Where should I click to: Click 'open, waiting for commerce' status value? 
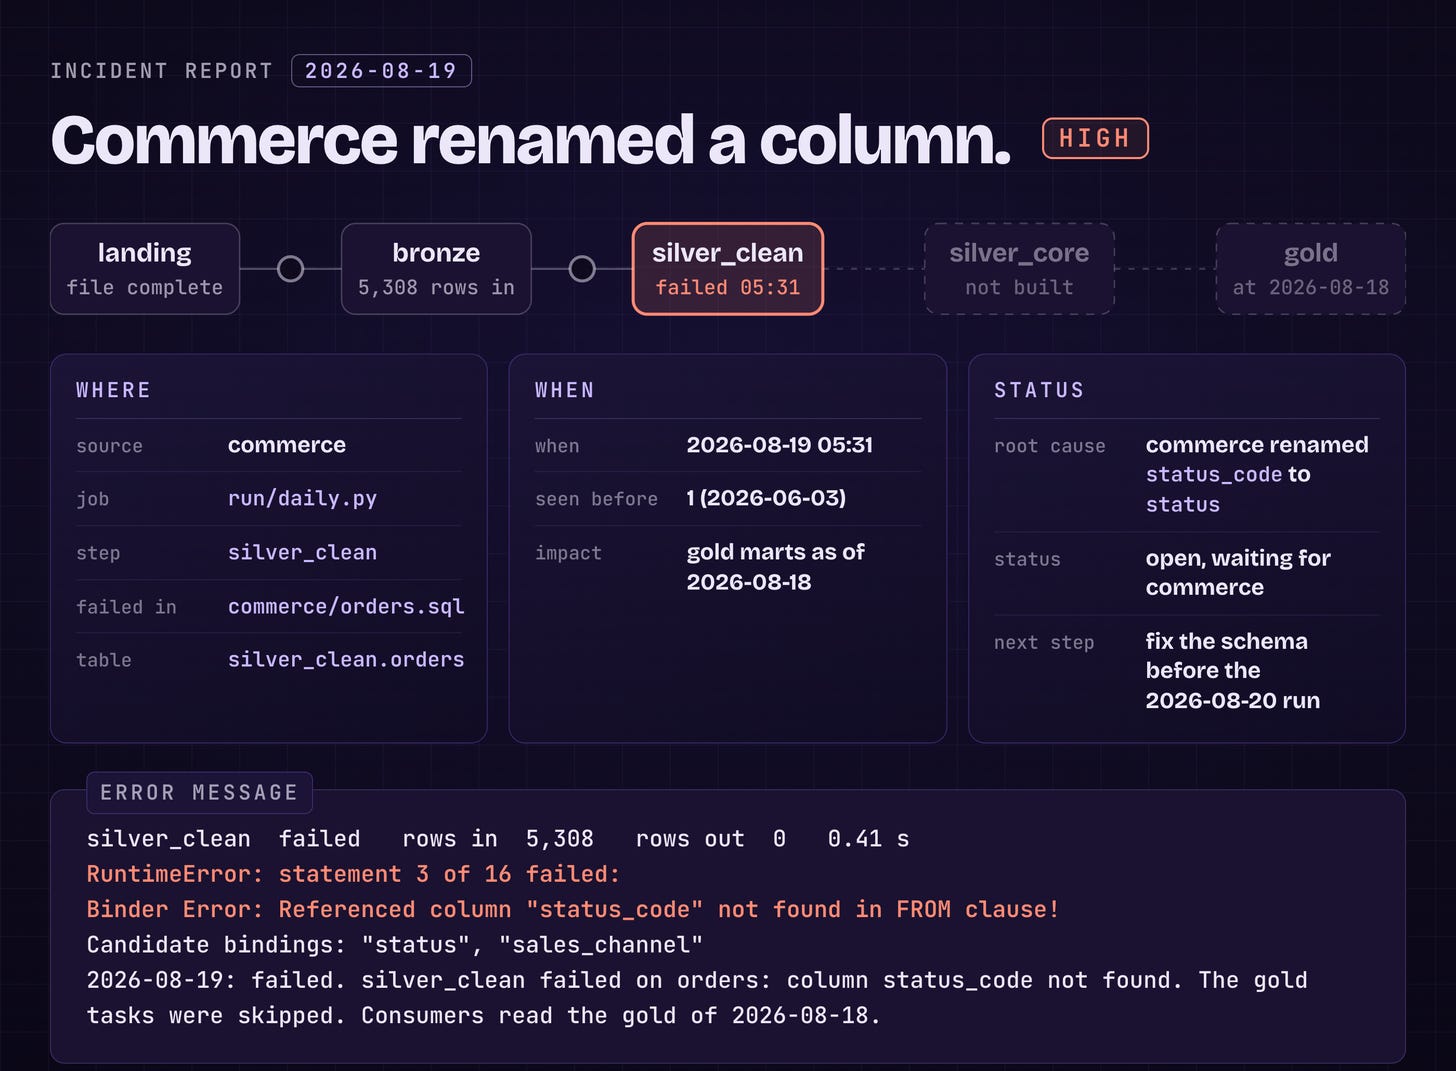pyautogui.click(x=1238, y=573)
